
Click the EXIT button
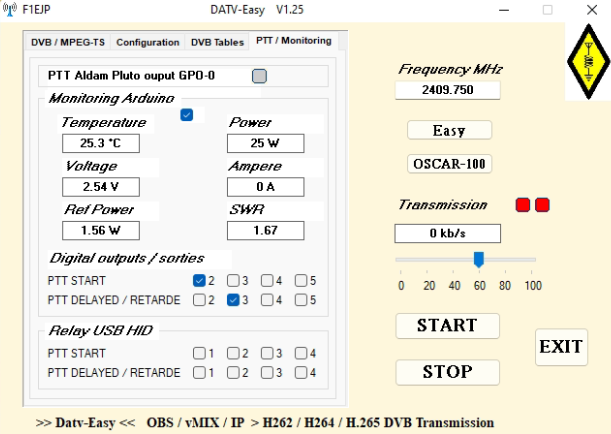tap(561, 347)
